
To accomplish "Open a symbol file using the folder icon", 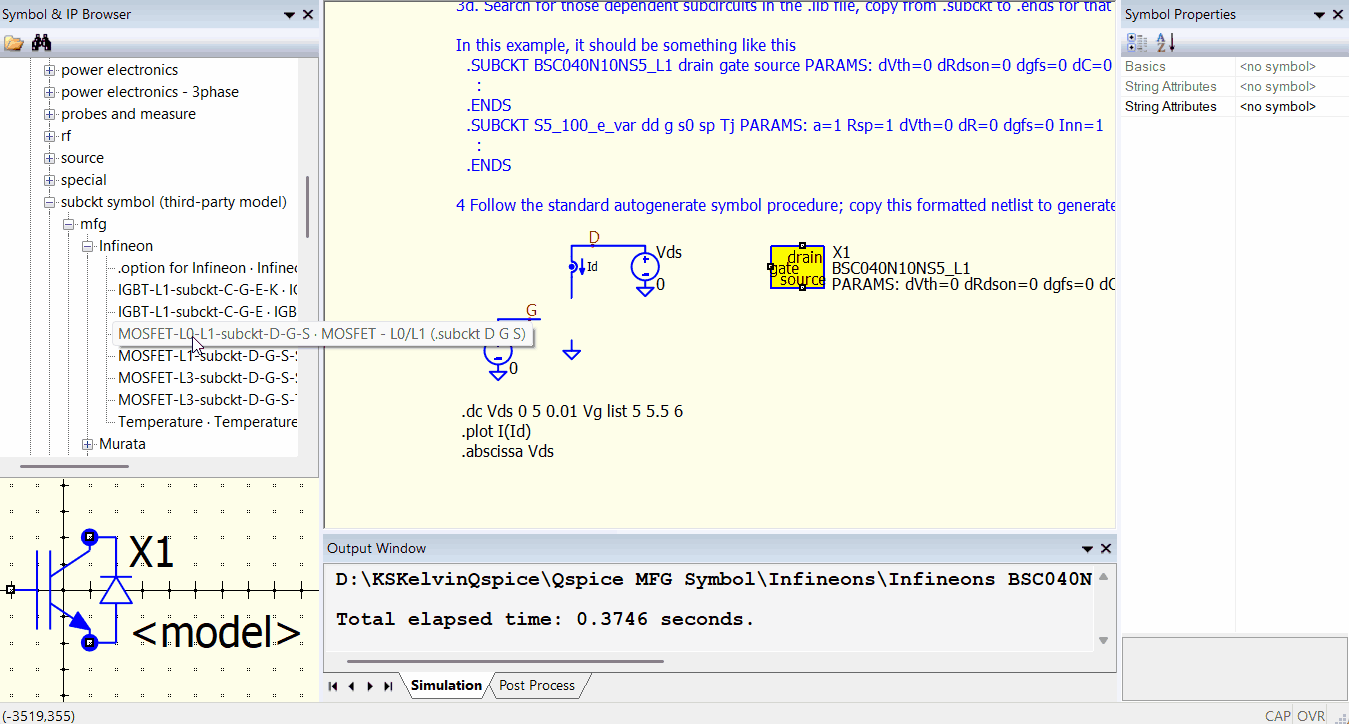I will 14,42.
